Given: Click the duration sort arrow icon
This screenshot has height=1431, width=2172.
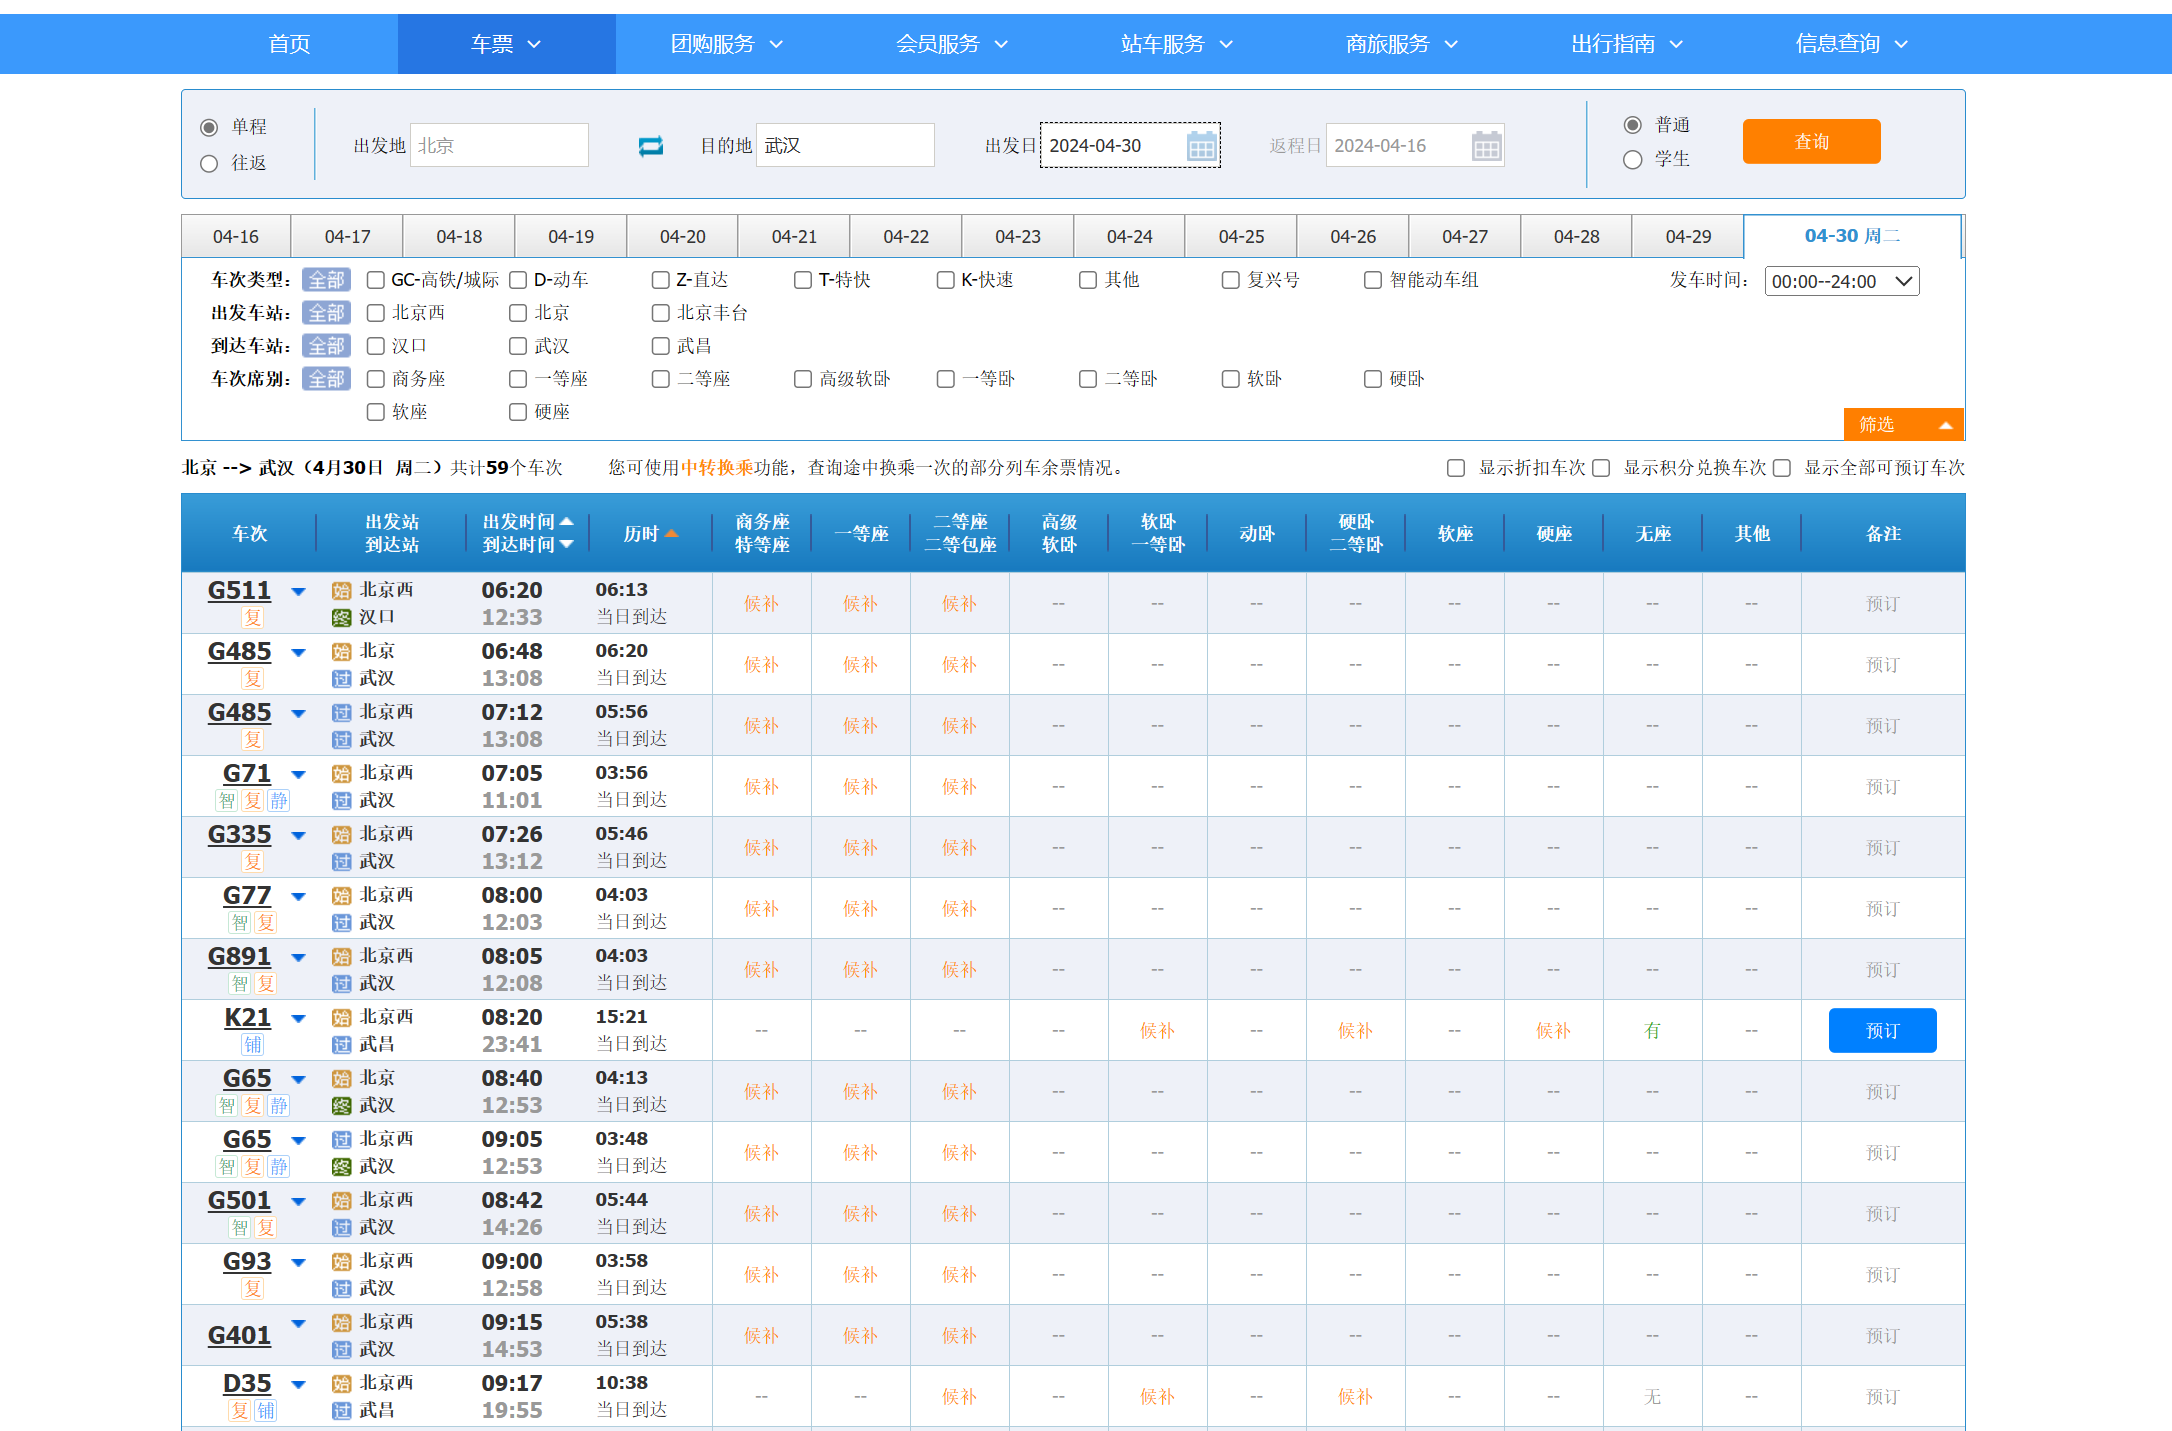Looking at the screenshot, I should click(671, 534).
